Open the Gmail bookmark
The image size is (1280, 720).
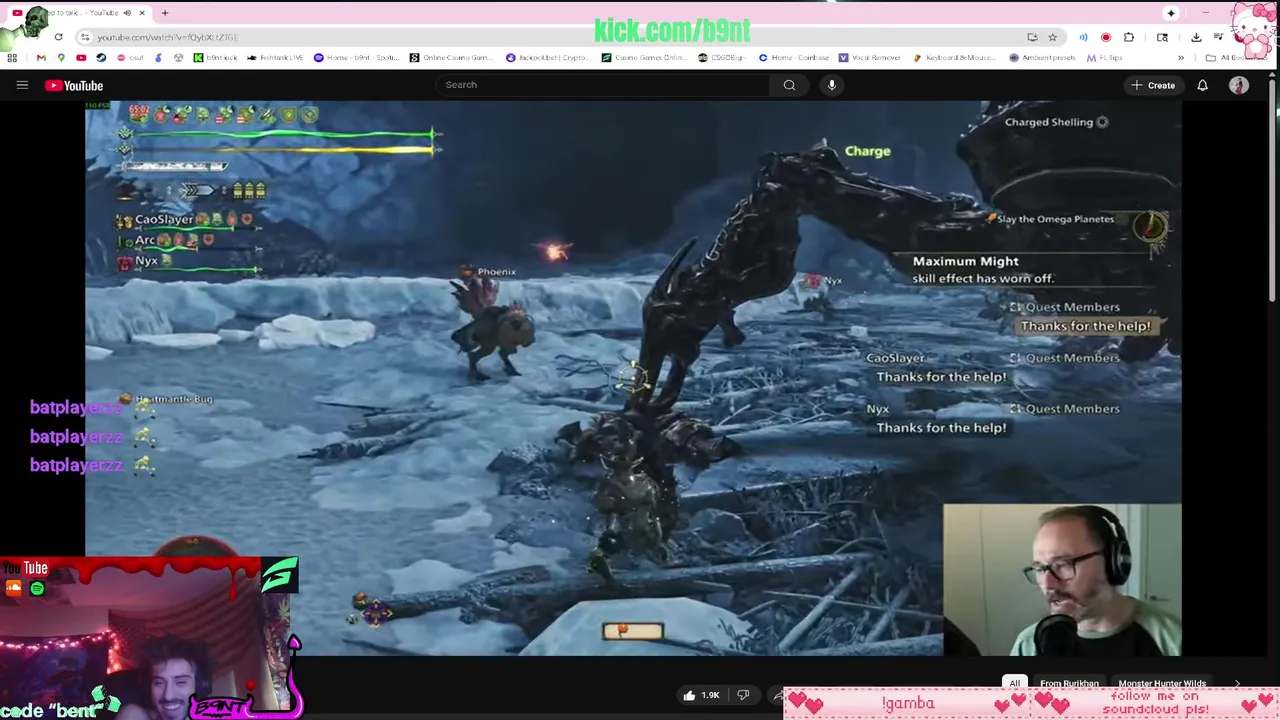pyautogui.click(x=41, y=58)
